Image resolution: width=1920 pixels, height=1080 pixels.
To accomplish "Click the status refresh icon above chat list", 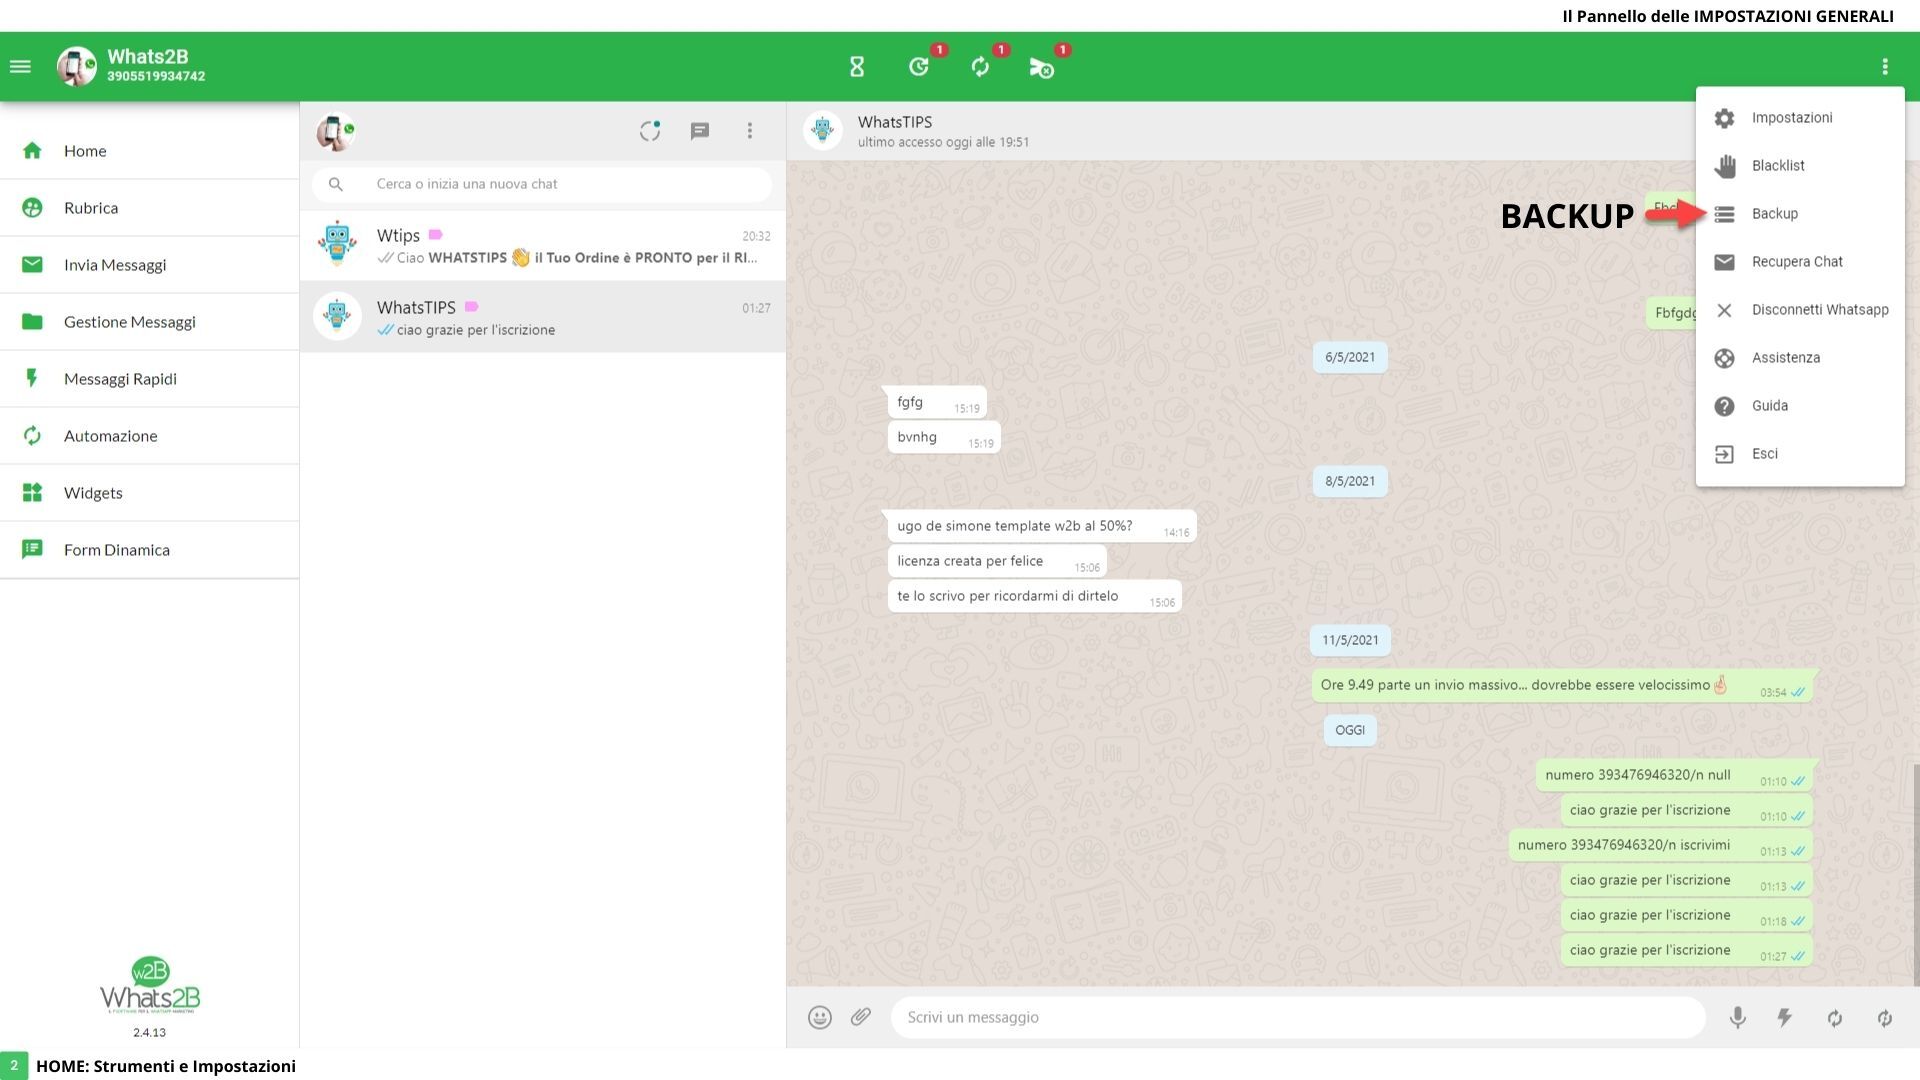I will point(650,131).
